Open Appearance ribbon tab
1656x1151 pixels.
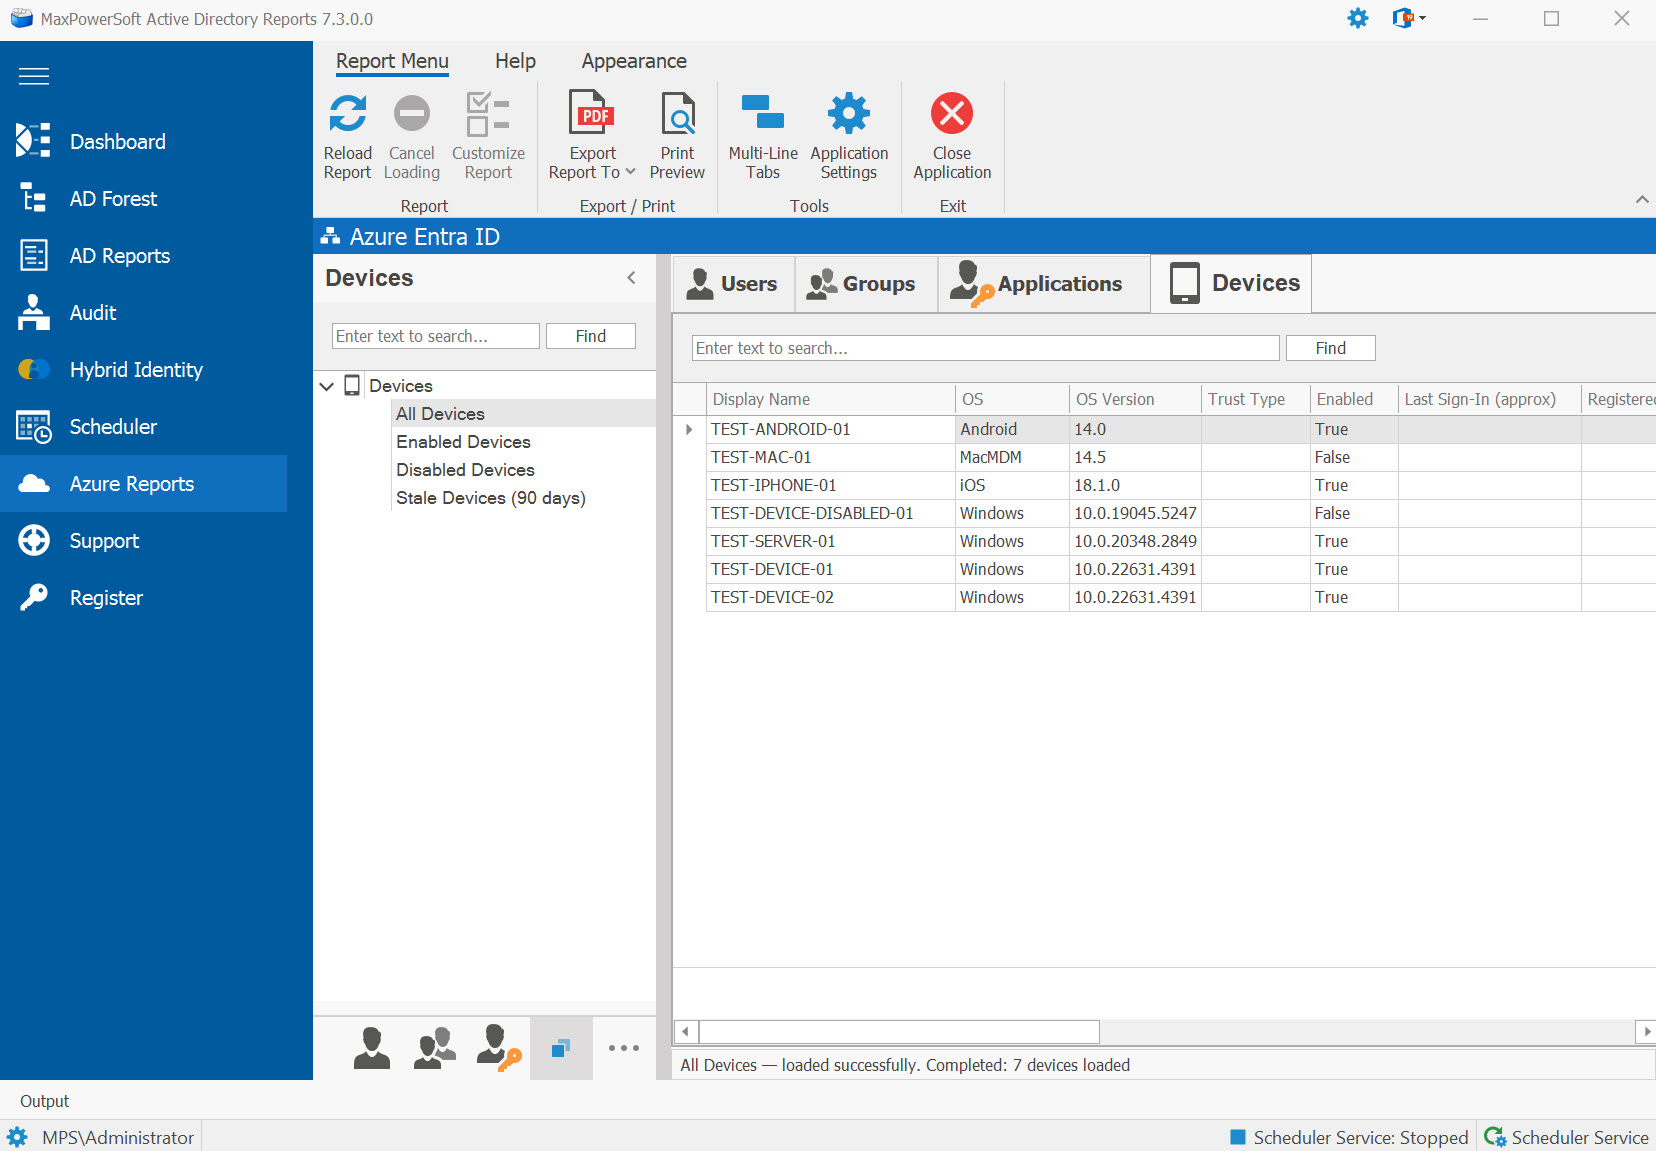coord(634,61)
